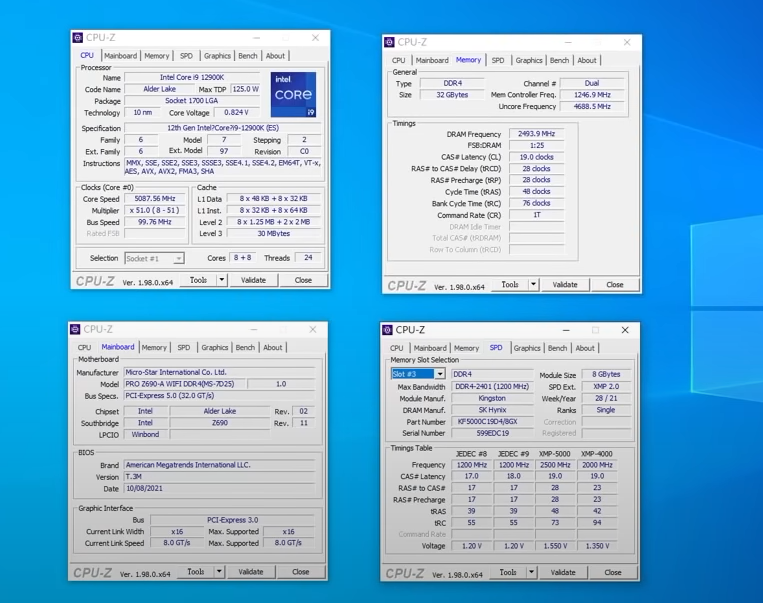
Task: Click the CPU-Z icon in the SPD window's title bar
Action: 387,329
